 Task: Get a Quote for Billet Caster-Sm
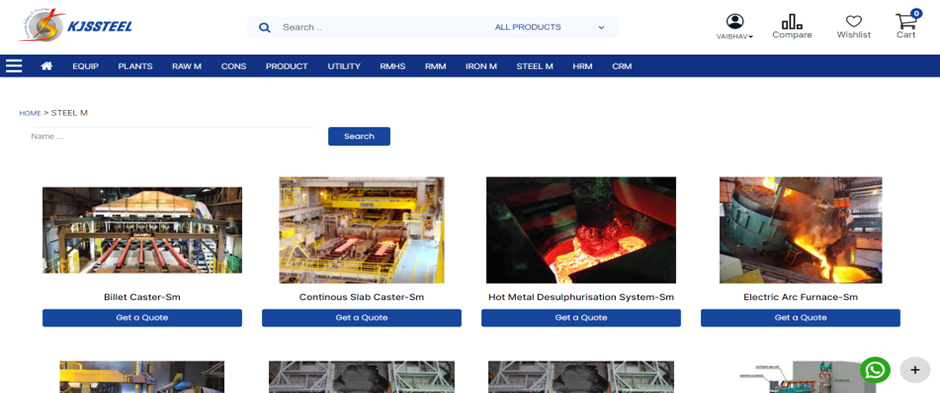coord(142,318)
